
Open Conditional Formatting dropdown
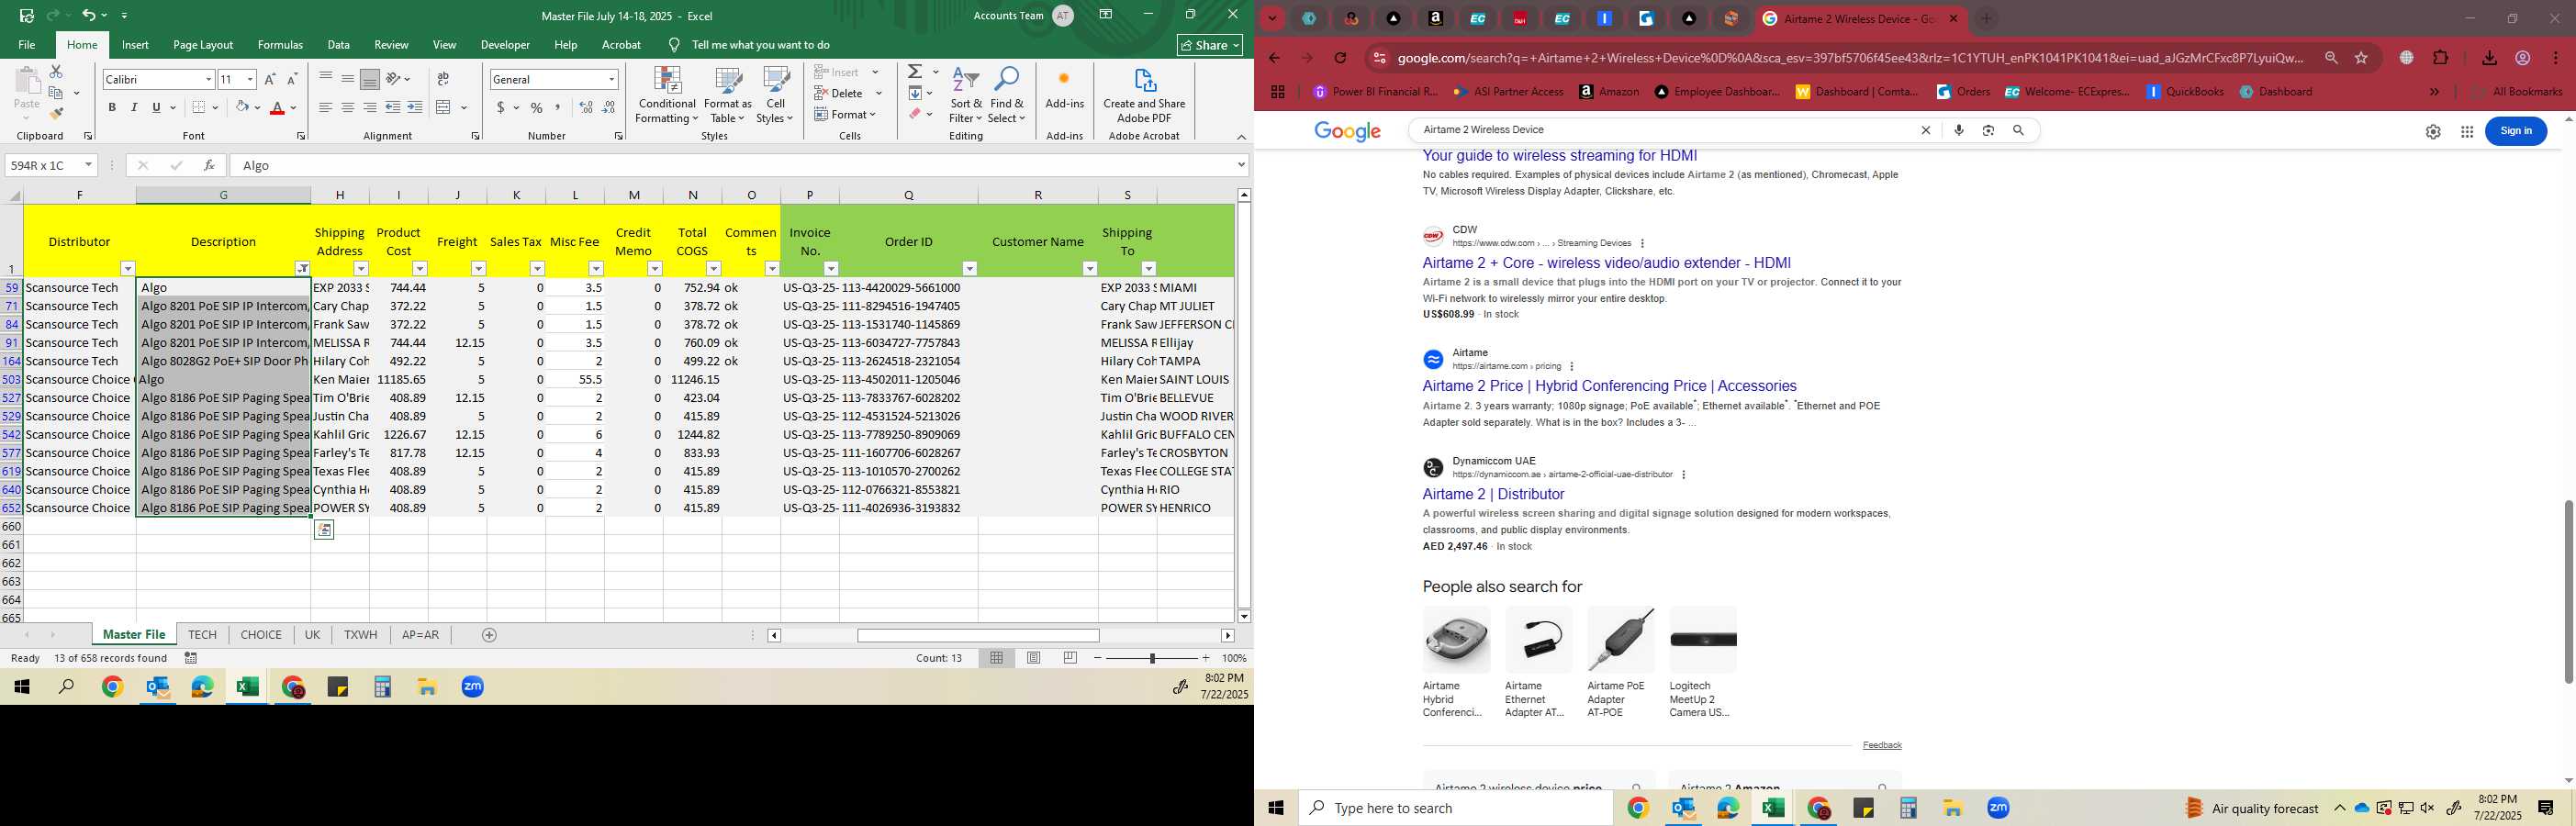coord(667,96)
